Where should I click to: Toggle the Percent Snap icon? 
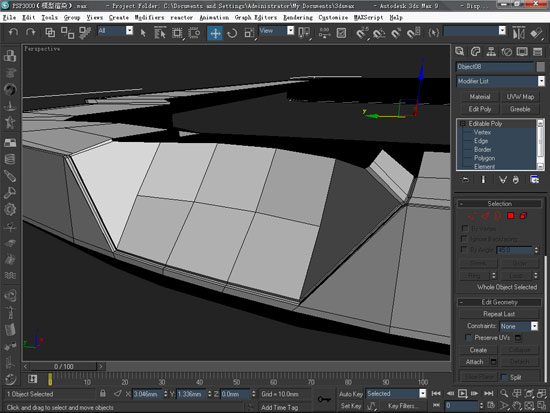click(x=396, y=33)
